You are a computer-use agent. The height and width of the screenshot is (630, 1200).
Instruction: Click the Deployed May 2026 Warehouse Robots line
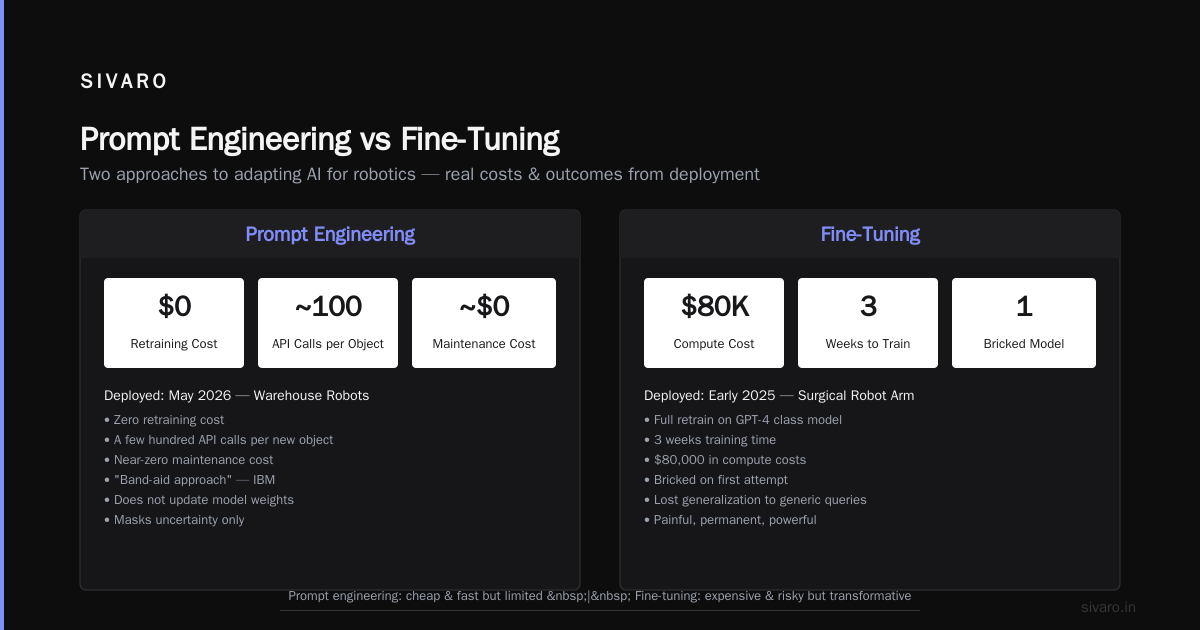[237, 396]
